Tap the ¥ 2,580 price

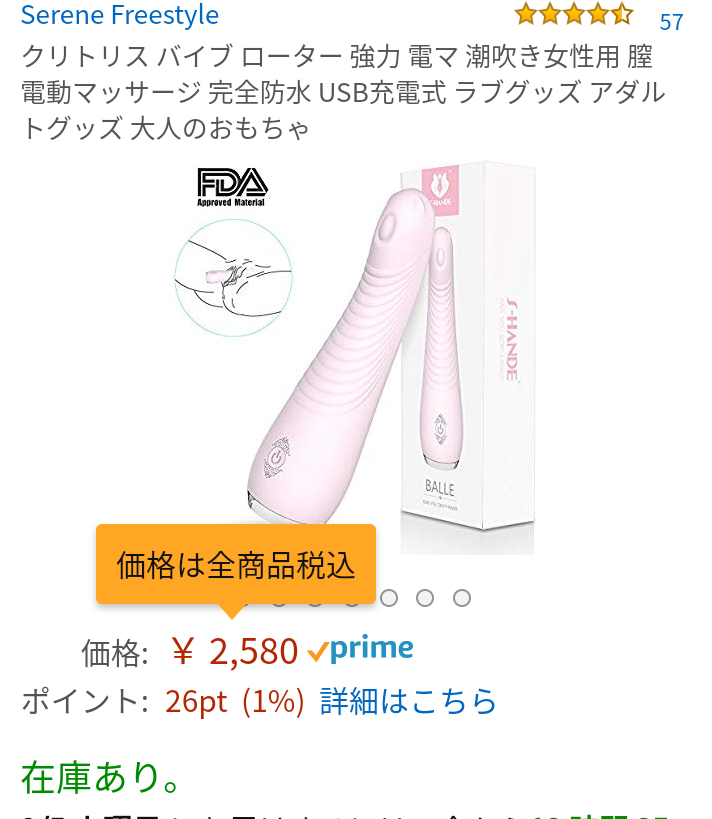coord(235,651)
